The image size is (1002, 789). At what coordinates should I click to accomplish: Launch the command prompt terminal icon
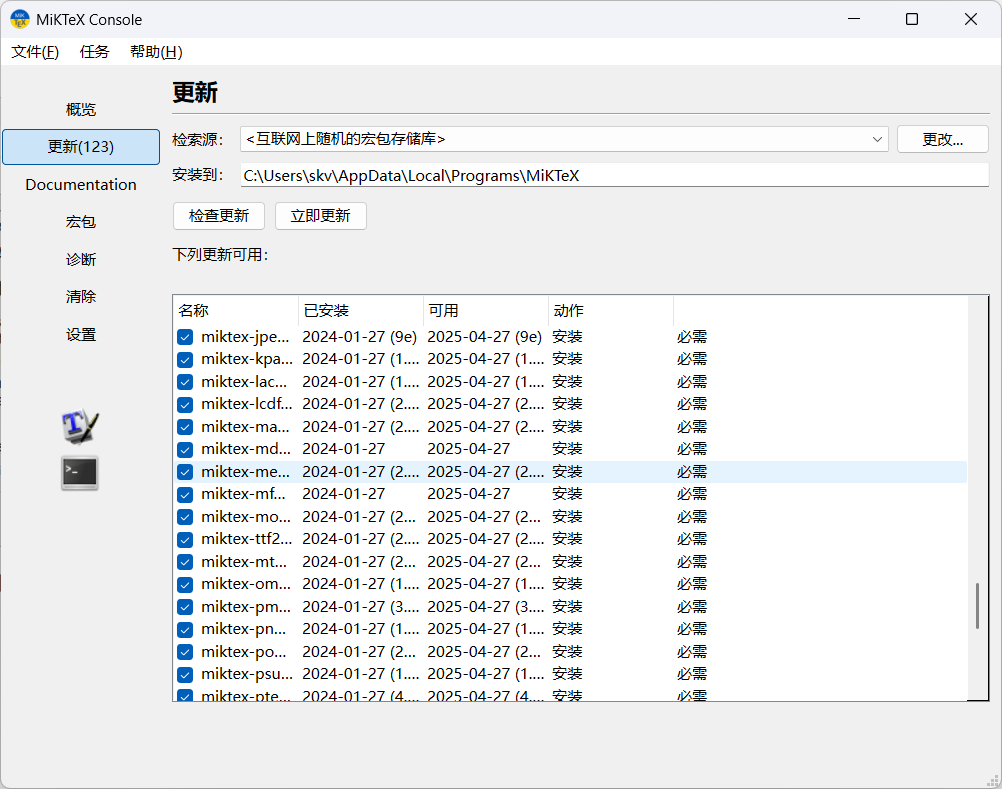(80, 473)
